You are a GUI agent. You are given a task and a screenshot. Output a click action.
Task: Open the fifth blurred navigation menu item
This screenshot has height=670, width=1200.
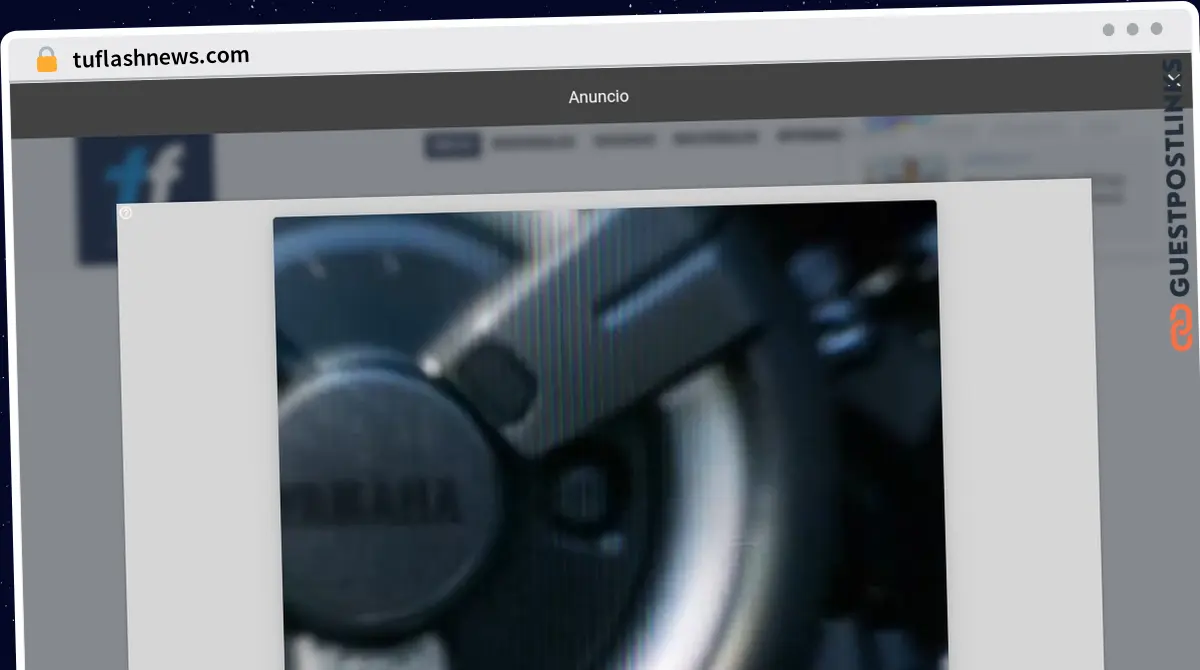coord(808,136)
